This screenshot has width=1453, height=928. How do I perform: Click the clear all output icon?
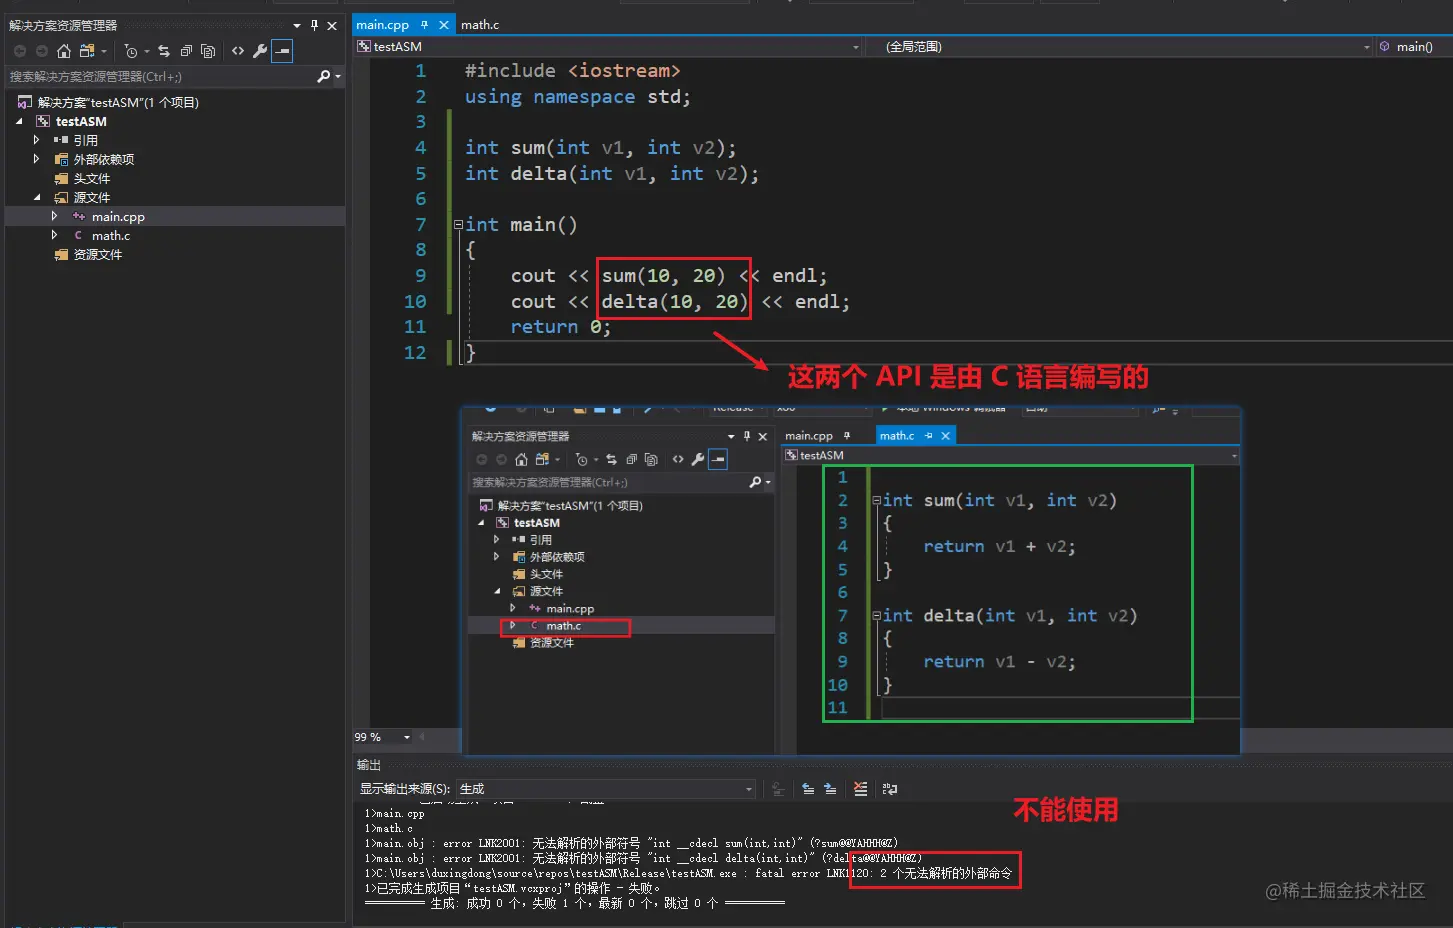[x=860, y=789]
